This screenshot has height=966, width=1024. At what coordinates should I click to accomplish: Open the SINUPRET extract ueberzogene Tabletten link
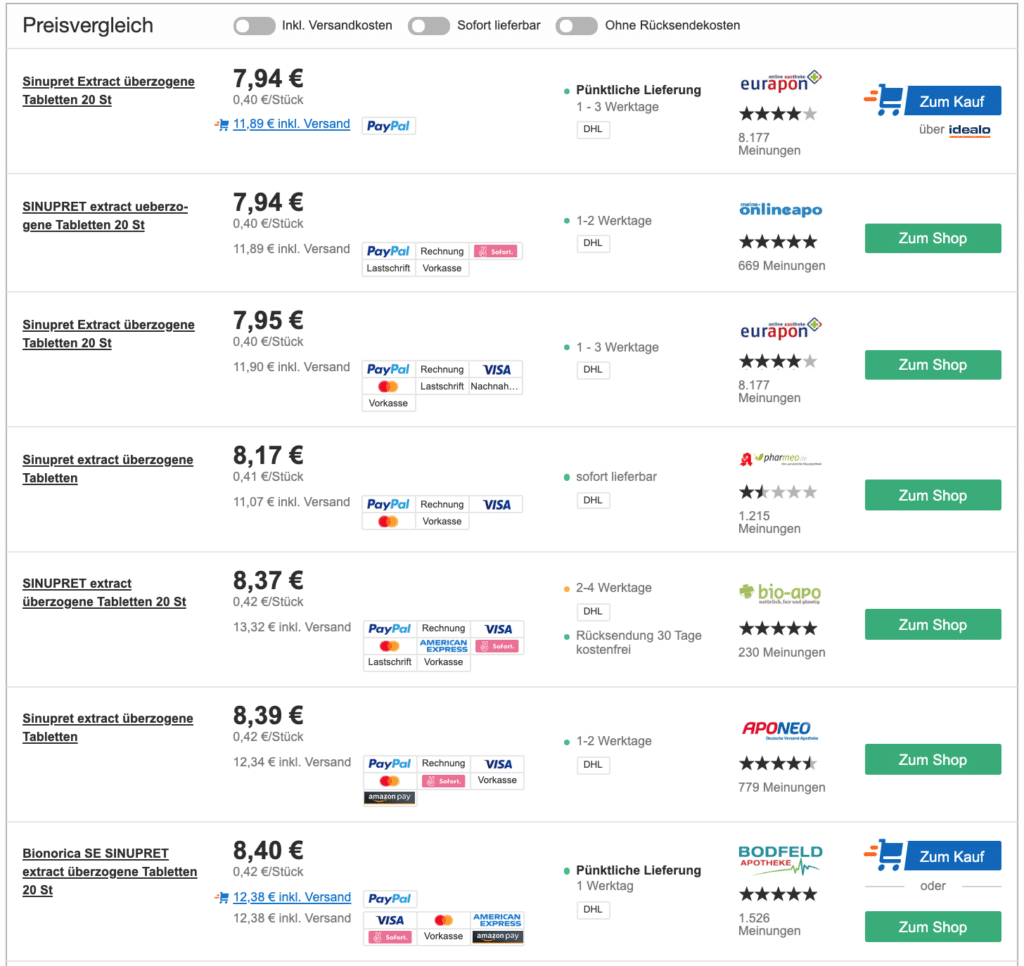[x=105, y=216]
